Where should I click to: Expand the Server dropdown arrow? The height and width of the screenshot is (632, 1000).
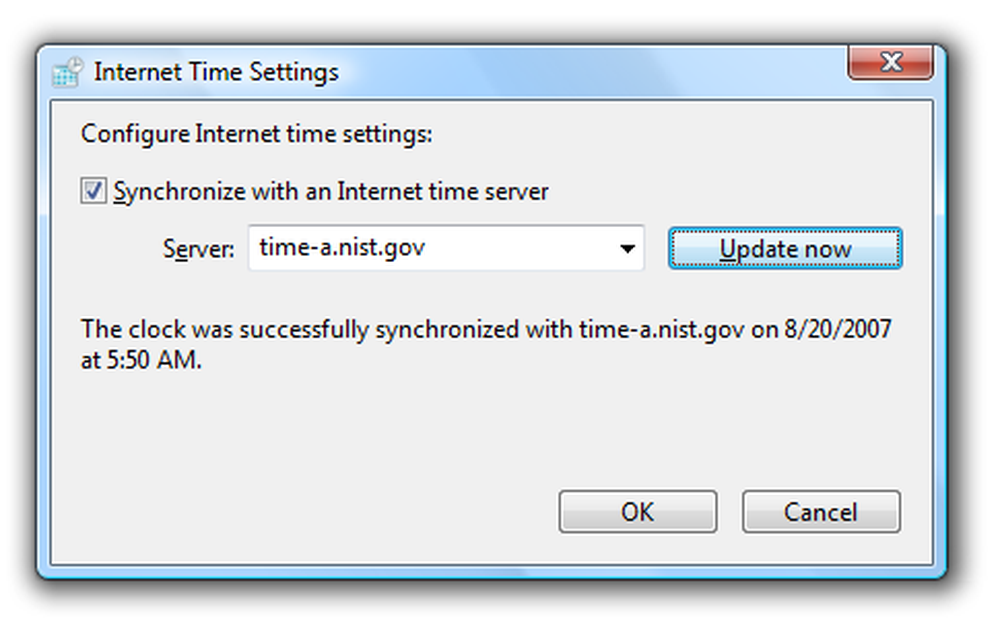(x=628, y=248)
